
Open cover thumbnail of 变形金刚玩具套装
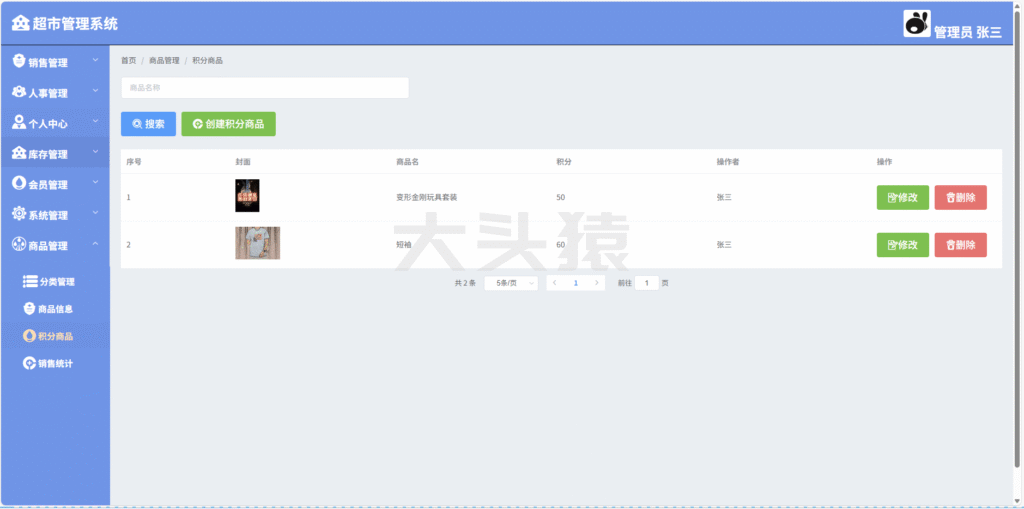pyautogui.click(x=248, y=195)
